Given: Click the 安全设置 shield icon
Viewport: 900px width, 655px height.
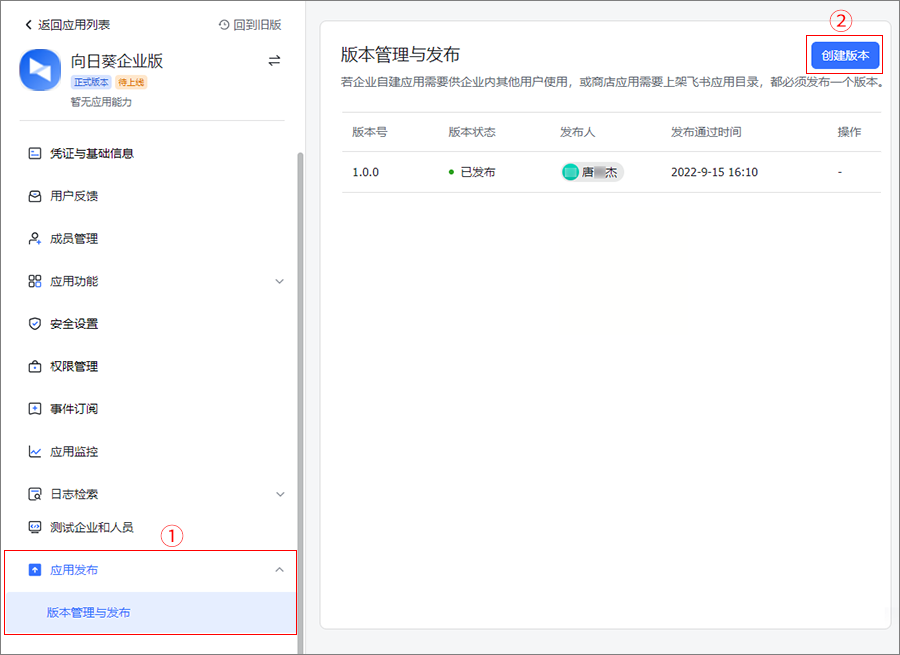Looking at the screenshot, I should pos(35,324).
